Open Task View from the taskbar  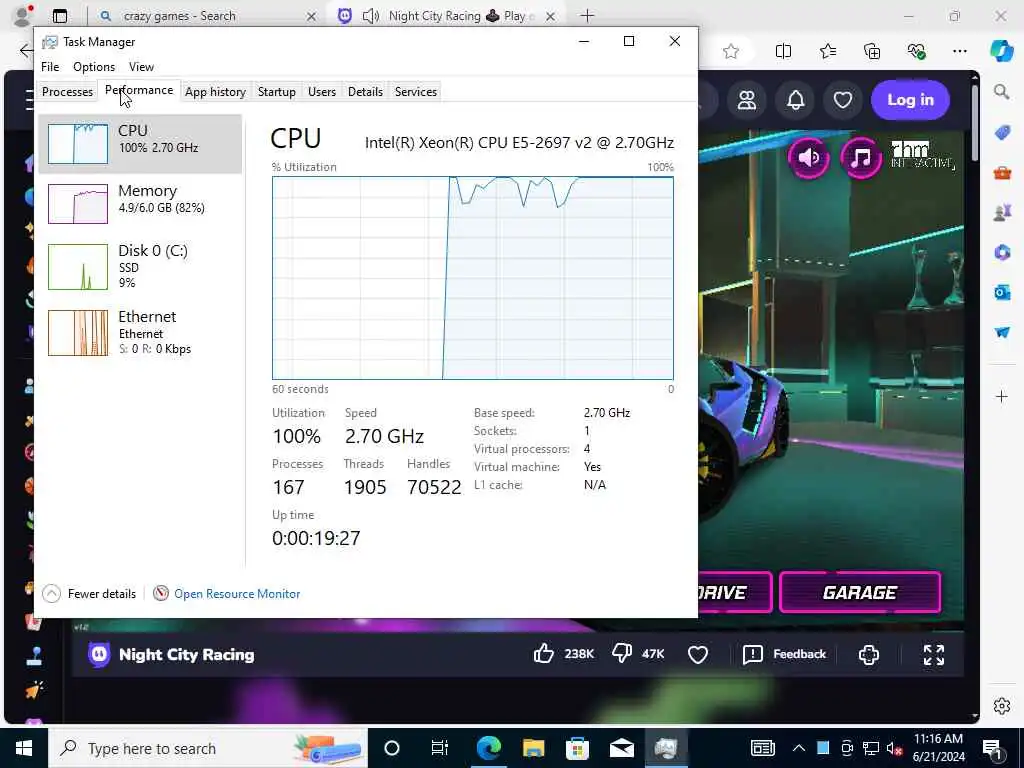(x=440, y=748)
